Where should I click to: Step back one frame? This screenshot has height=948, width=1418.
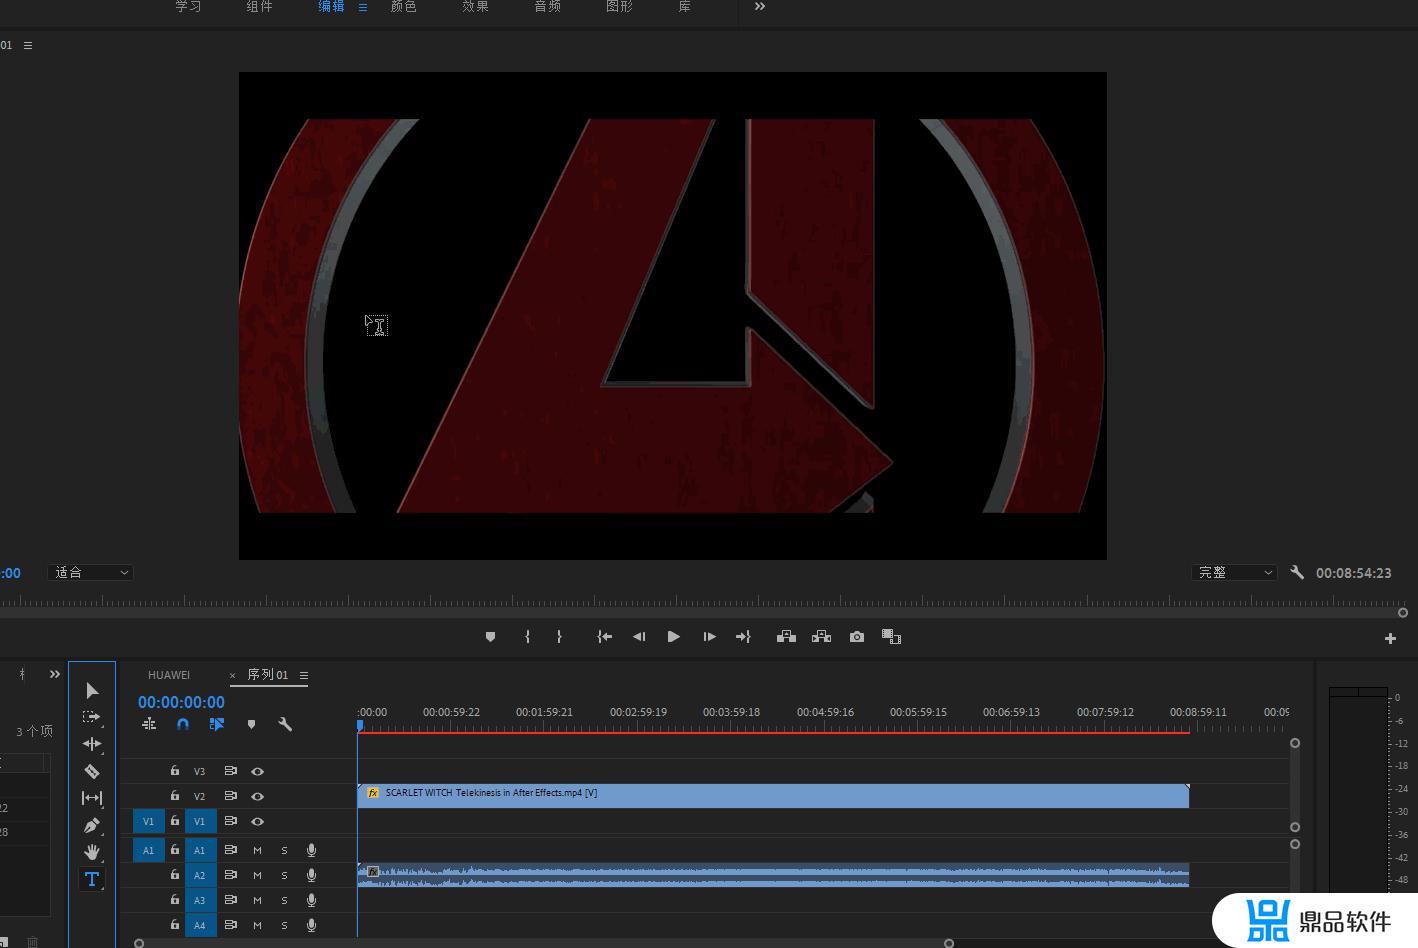[x=639, y=637]
